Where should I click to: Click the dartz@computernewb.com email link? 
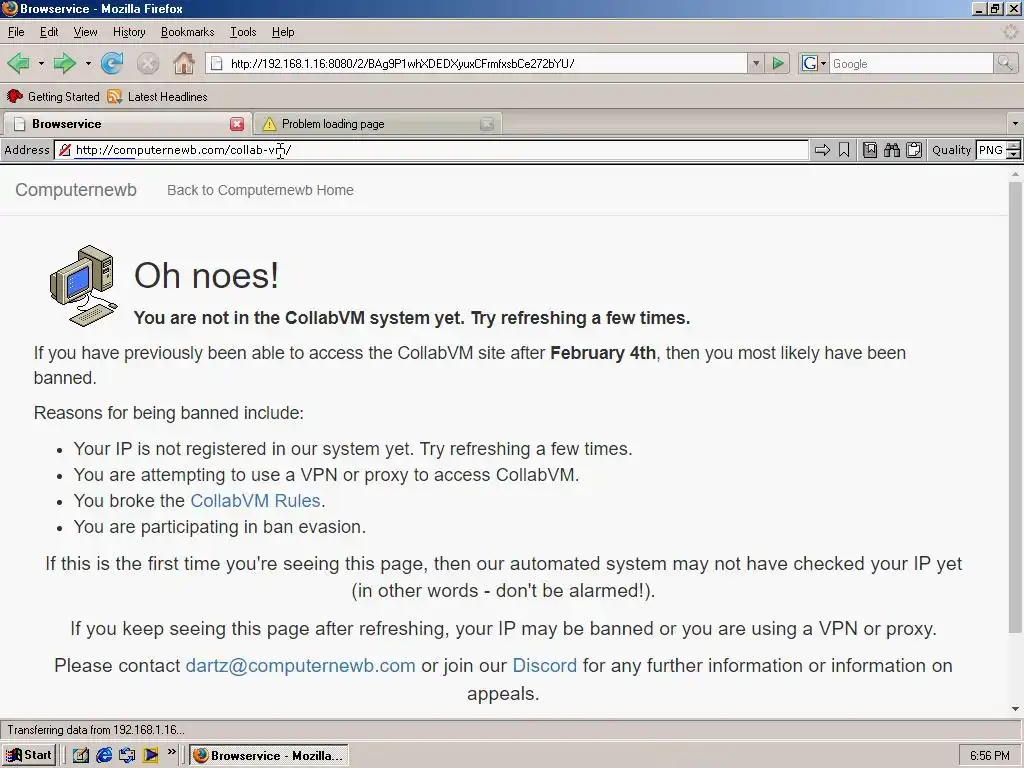pos(300,665)
